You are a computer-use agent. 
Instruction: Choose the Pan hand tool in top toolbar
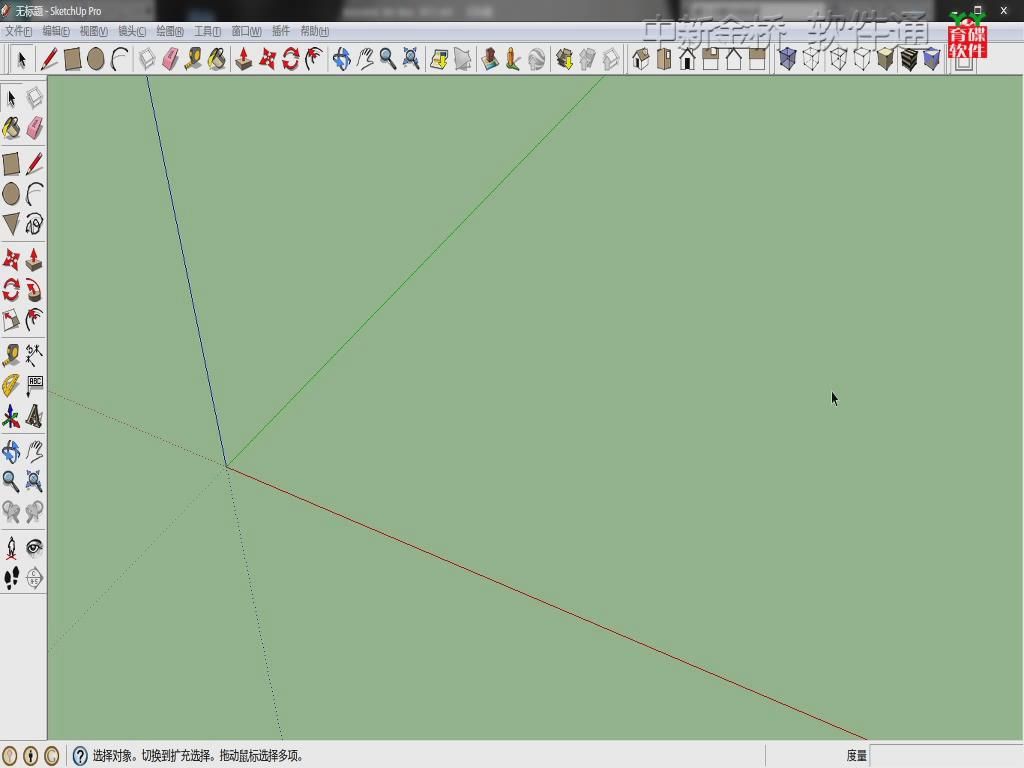(x=364, y=59)
